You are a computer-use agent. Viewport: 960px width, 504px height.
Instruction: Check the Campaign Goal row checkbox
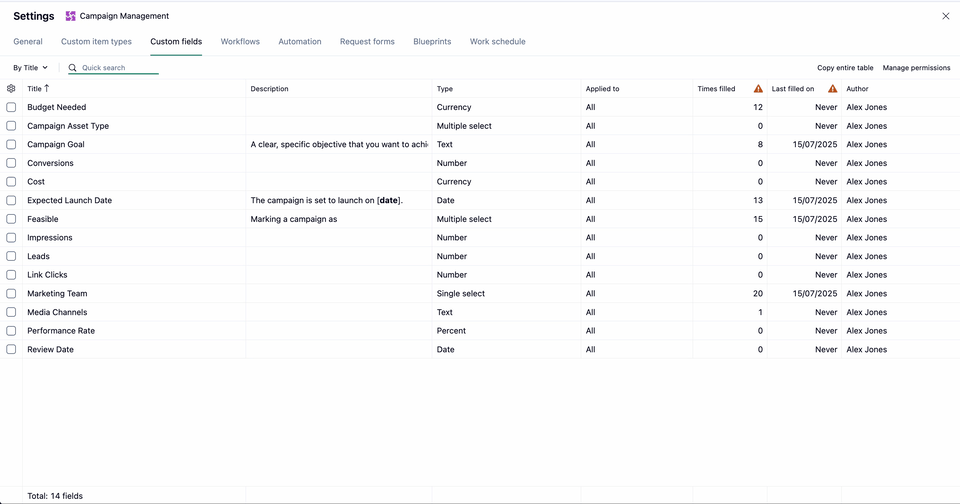pos(11,145)
